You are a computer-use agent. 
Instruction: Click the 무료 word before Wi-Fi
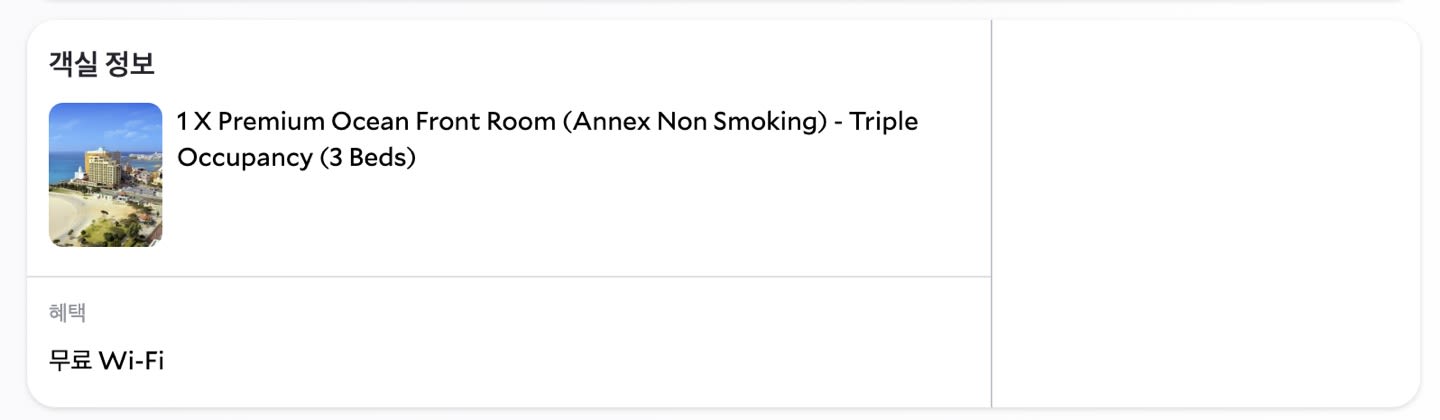pos(69,360)
